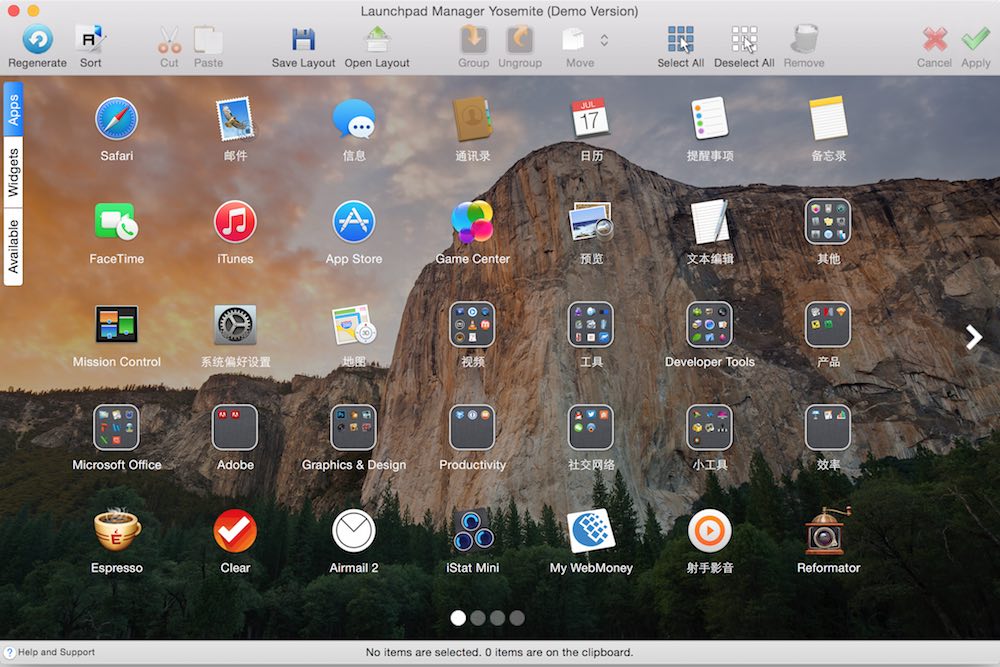Select the Game Center icon

click(x=473, y=221)
